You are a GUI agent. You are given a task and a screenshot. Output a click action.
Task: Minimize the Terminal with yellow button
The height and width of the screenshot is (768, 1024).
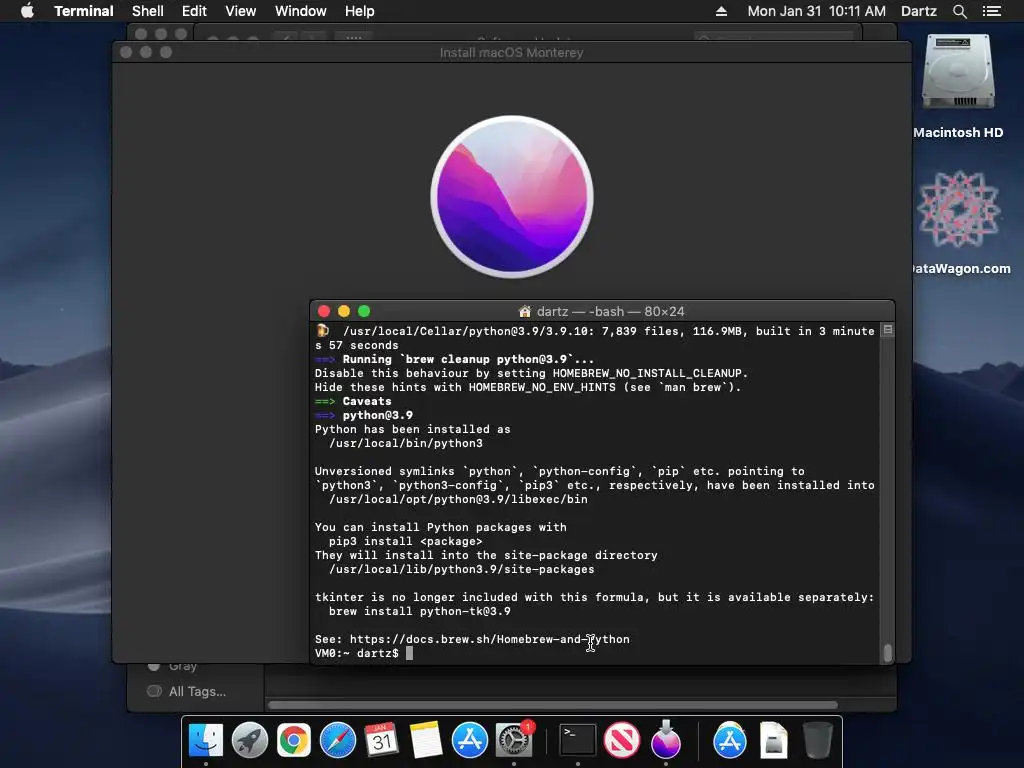[x=344, y=312]
